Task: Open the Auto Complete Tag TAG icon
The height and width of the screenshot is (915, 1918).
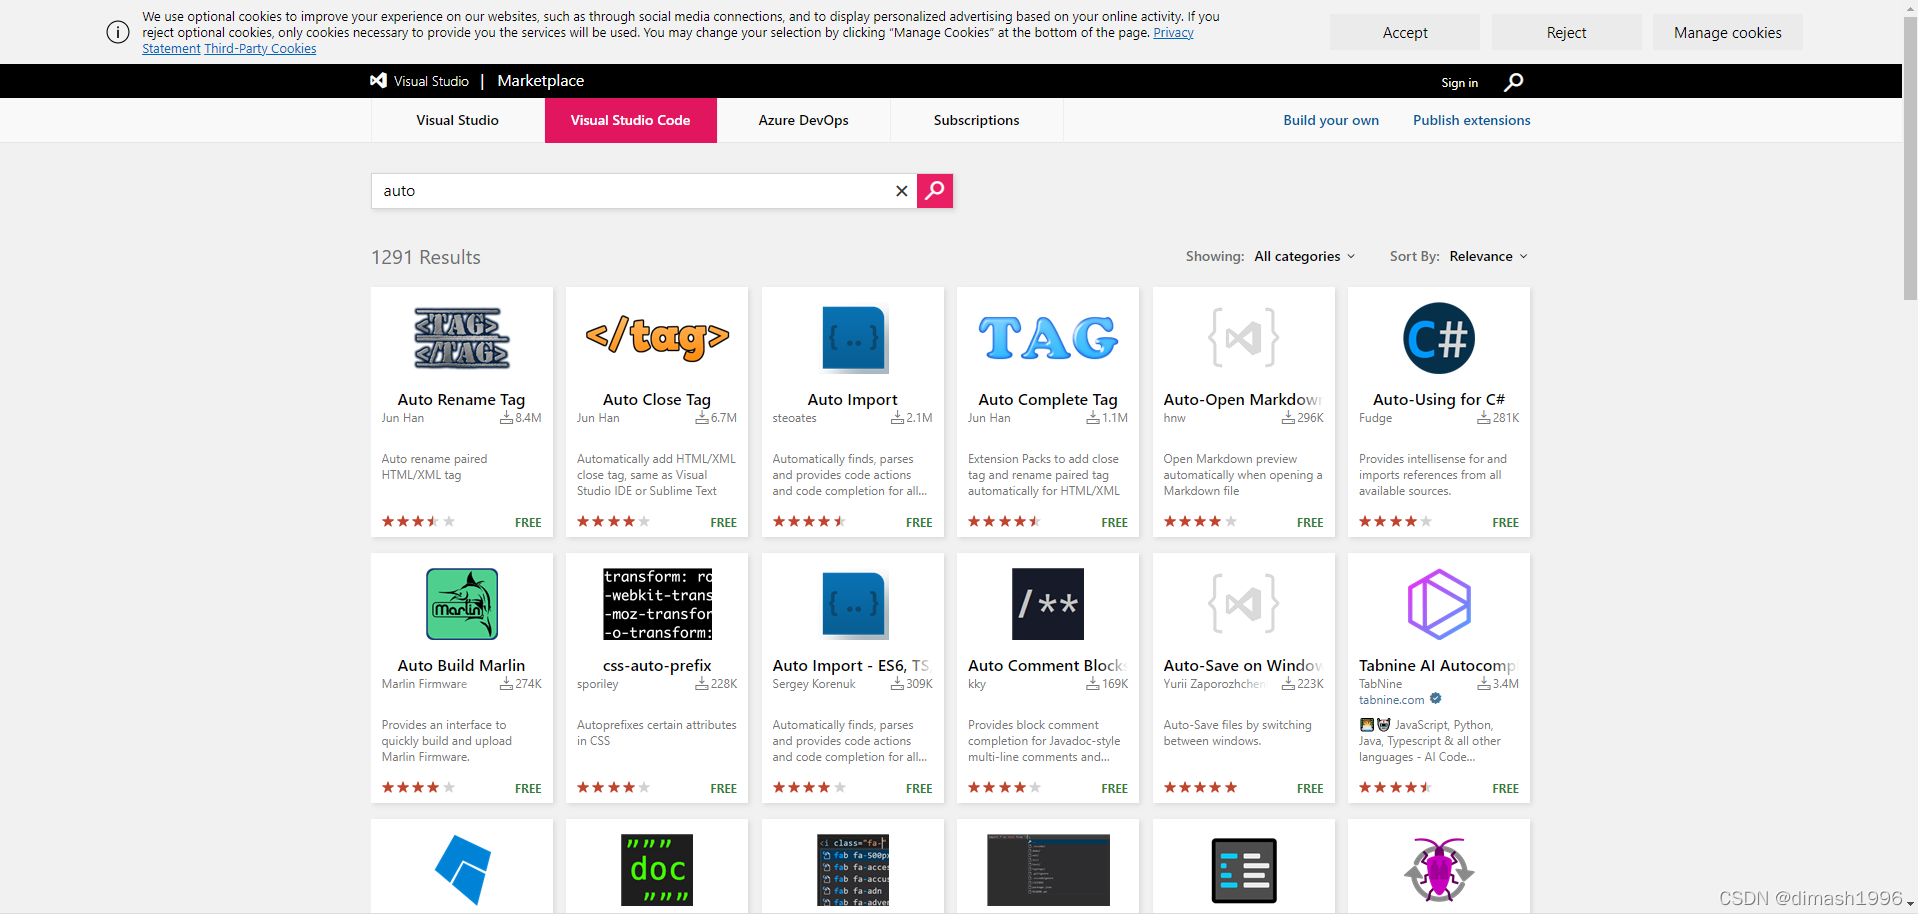Action: pos(1048,338)
